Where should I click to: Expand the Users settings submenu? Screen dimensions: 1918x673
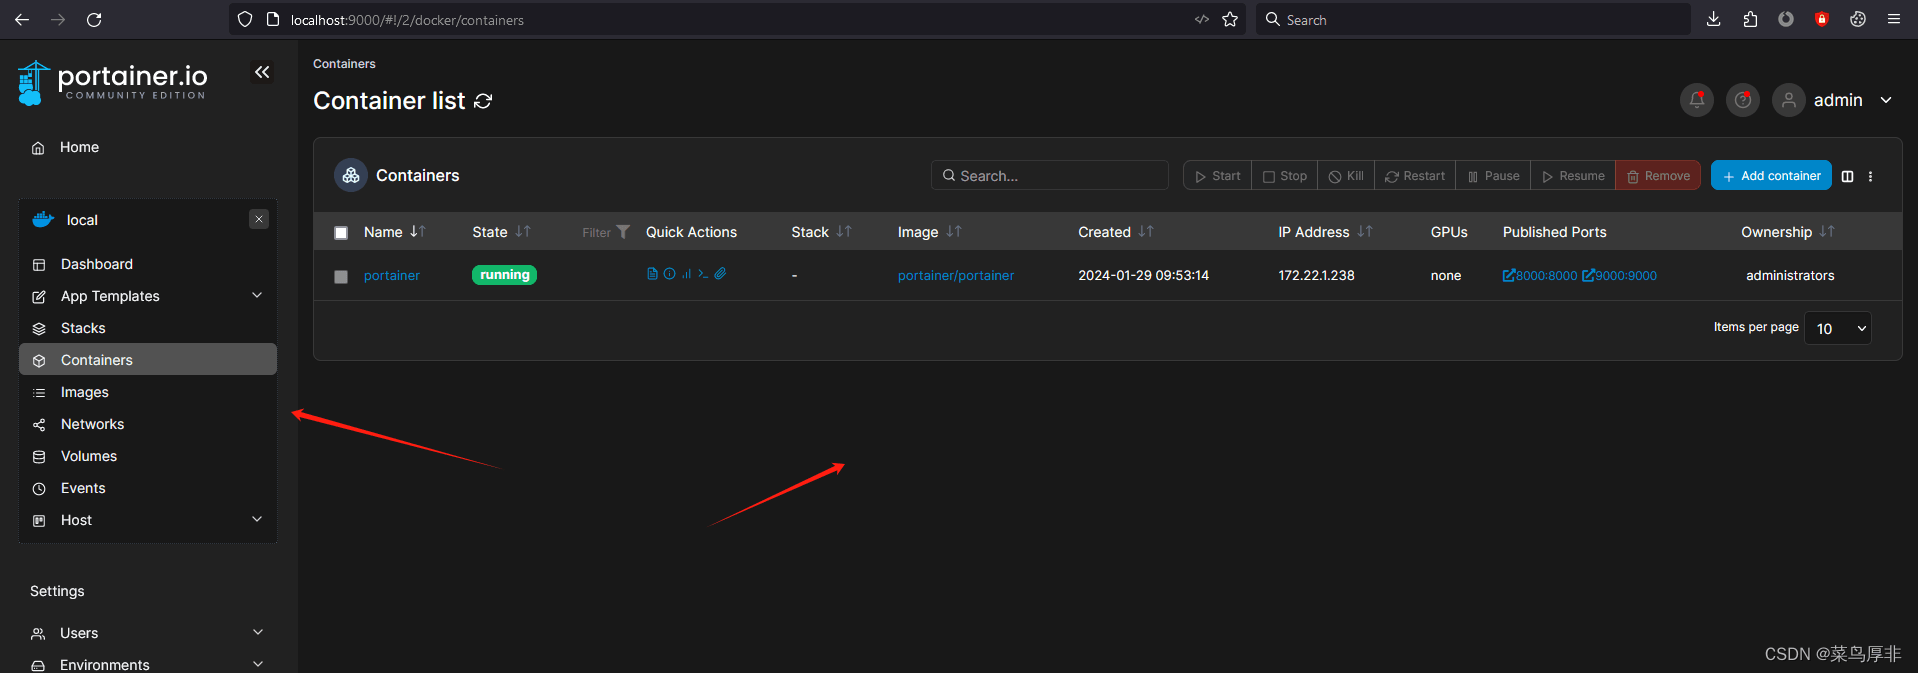(x=258, y=632)
